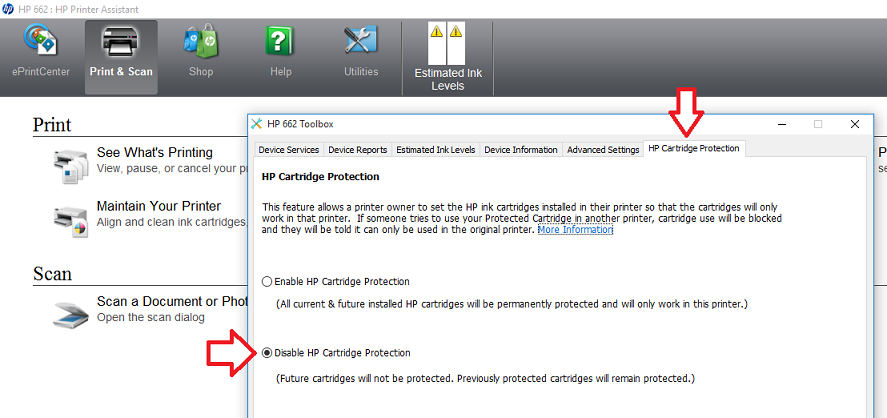The image size is (887, 418).
Task: Click the See What's Printing printer icon
Action: tap(71, 166)
